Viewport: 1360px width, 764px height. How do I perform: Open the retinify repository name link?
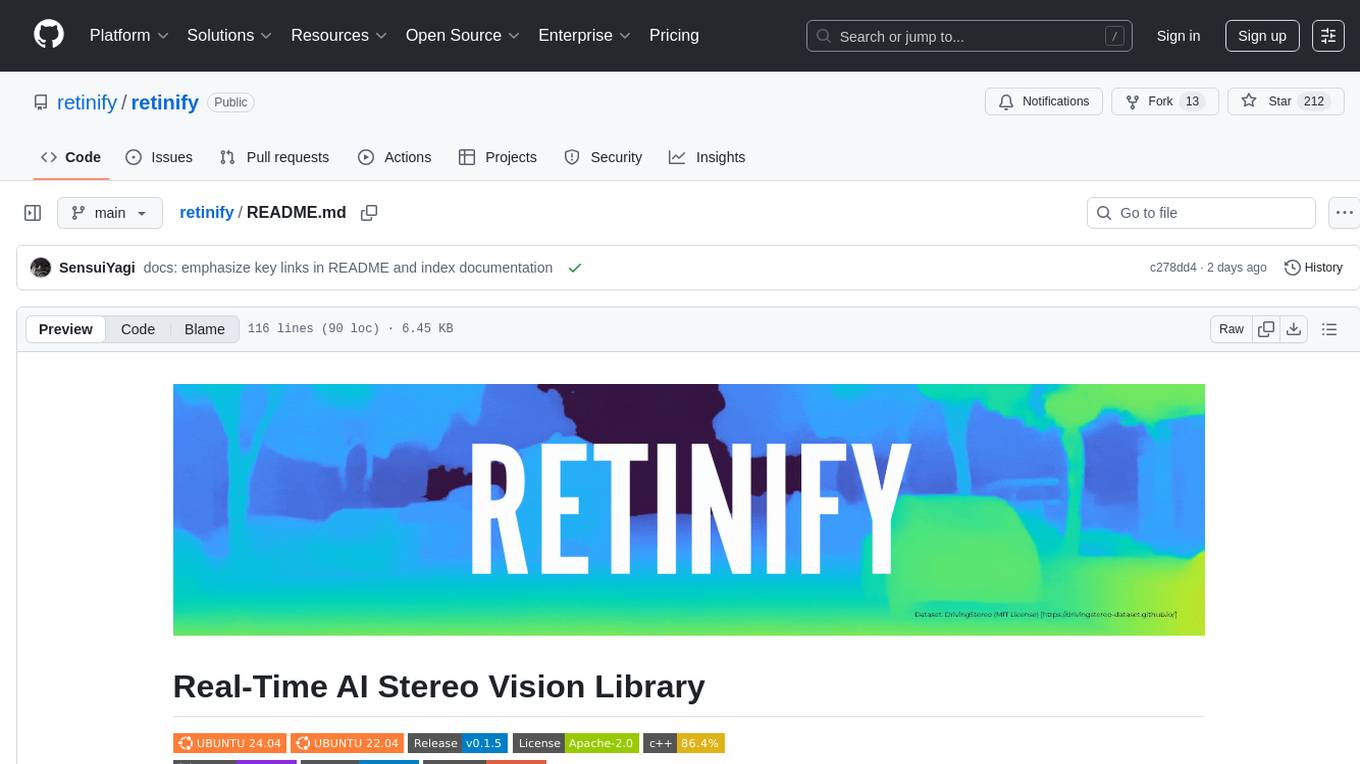coord(165,102)
